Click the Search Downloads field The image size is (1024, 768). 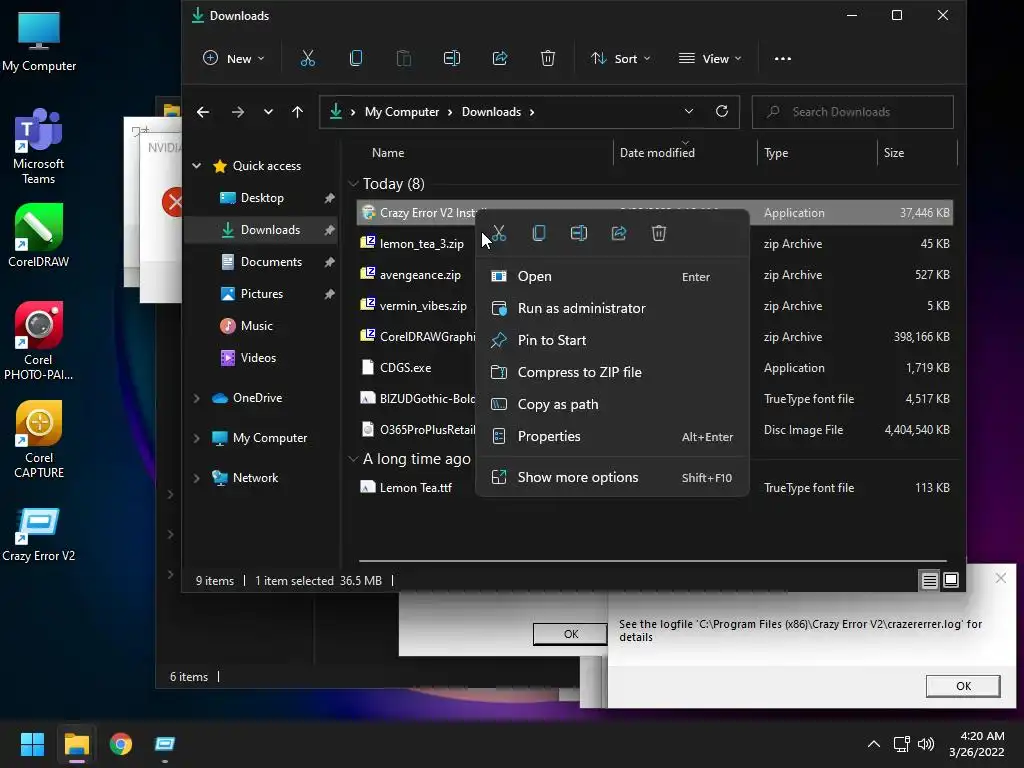point(852,112)
